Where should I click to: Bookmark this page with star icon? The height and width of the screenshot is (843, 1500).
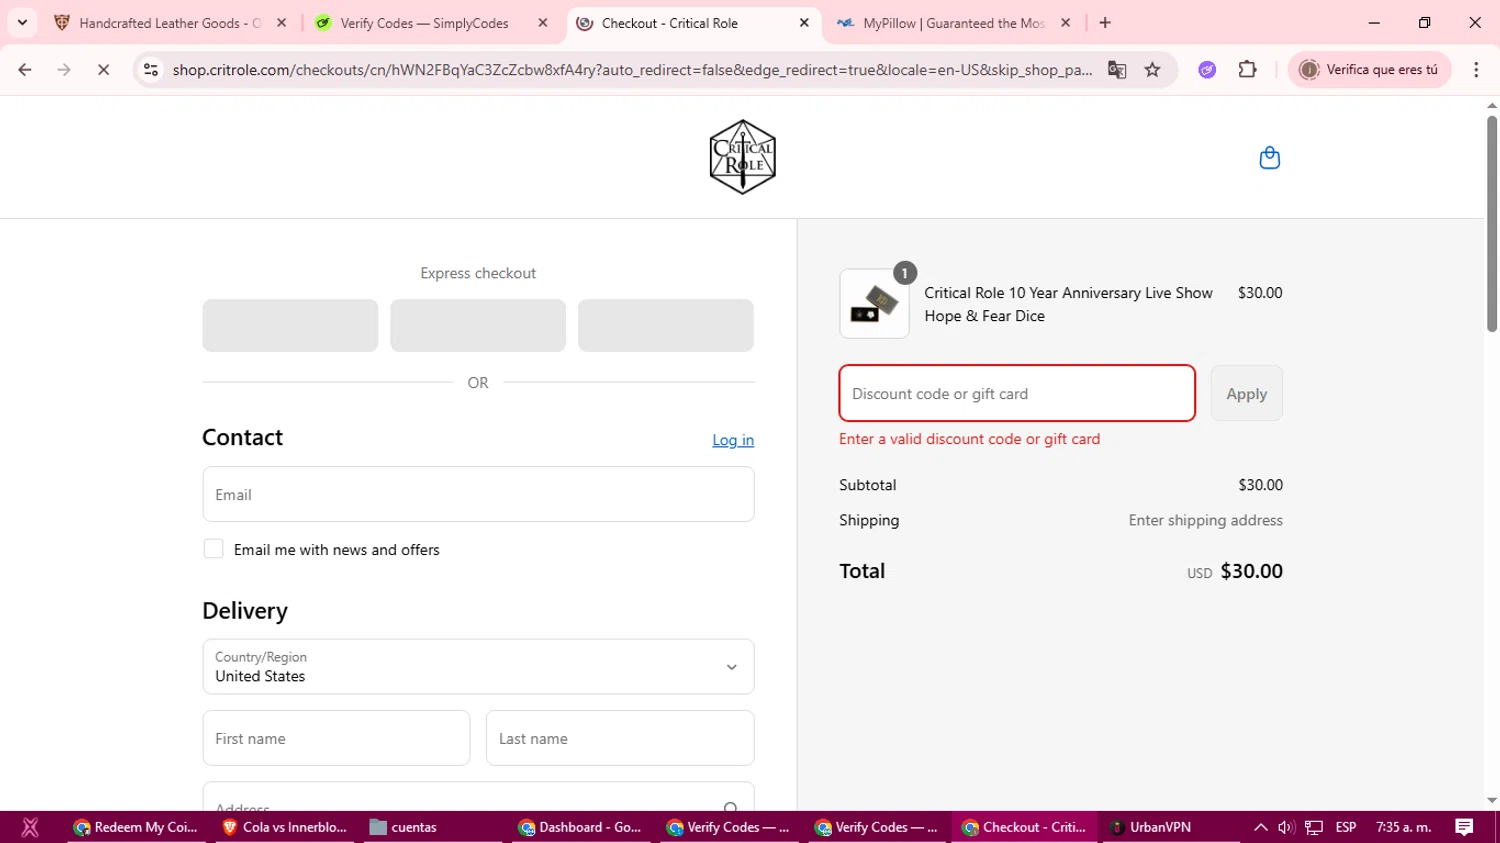click(x=1152, y=70)
